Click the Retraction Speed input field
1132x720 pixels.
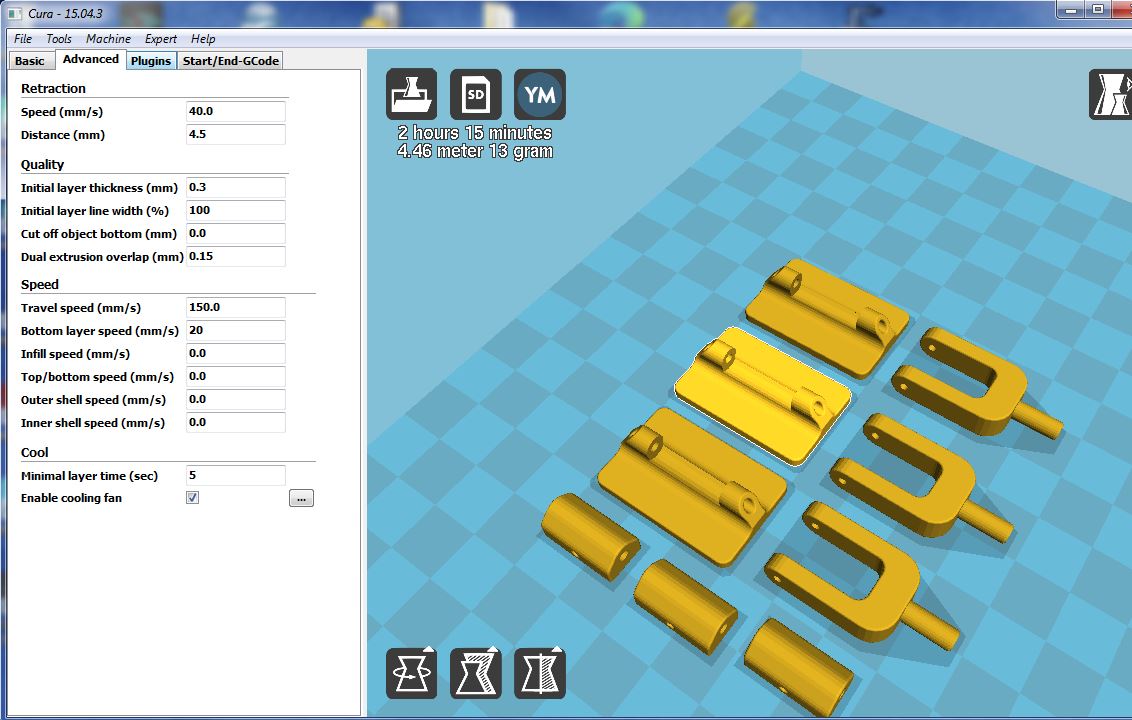tap(235, 112)
